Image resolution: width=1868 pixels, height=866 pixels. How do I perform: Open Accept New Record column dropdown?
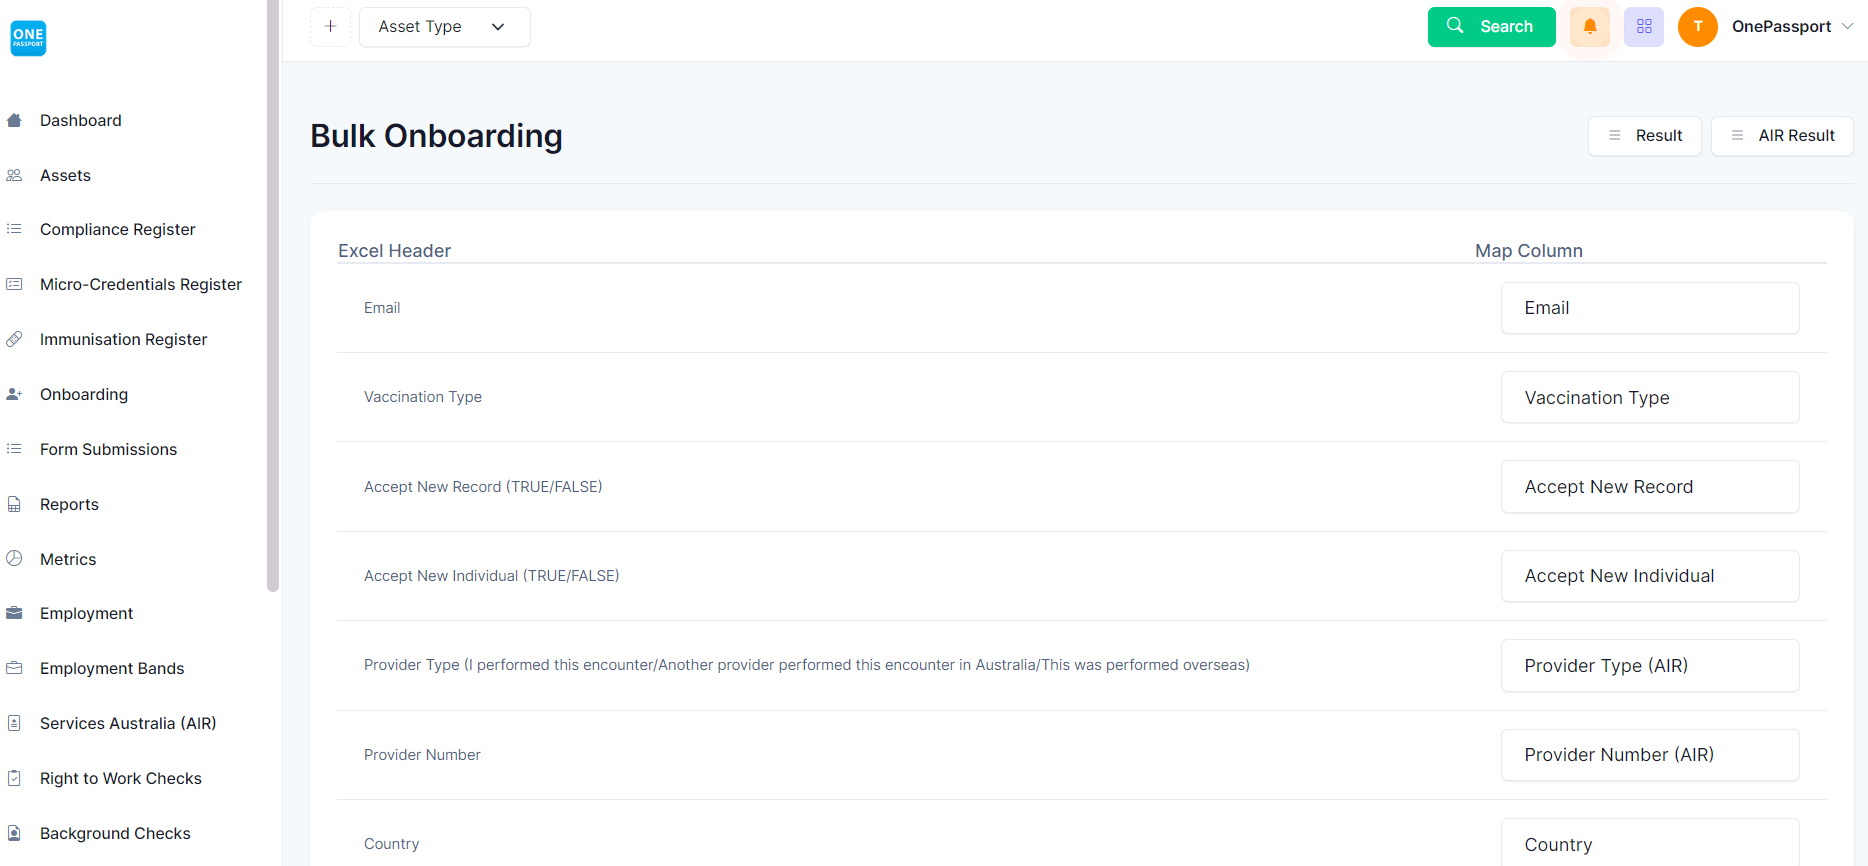[x=1650, y=487]
